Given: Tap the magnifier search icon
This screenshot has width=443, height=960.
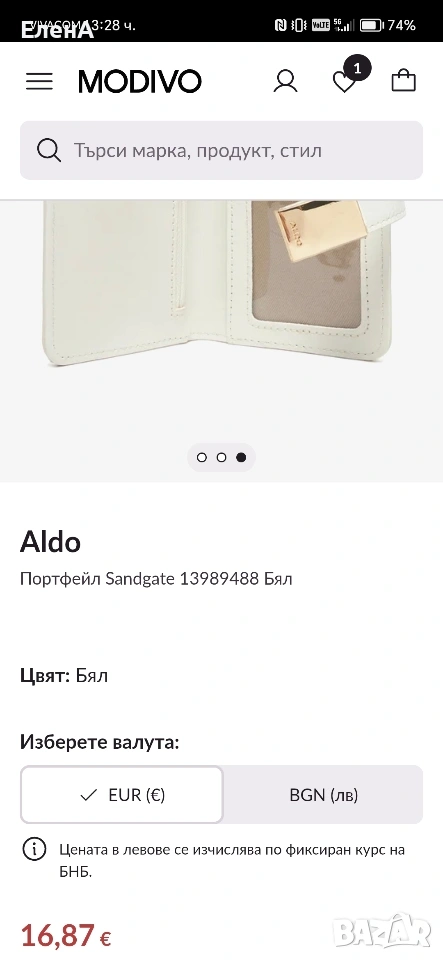Looking at the screenshot, I should [x=48, y=150].
